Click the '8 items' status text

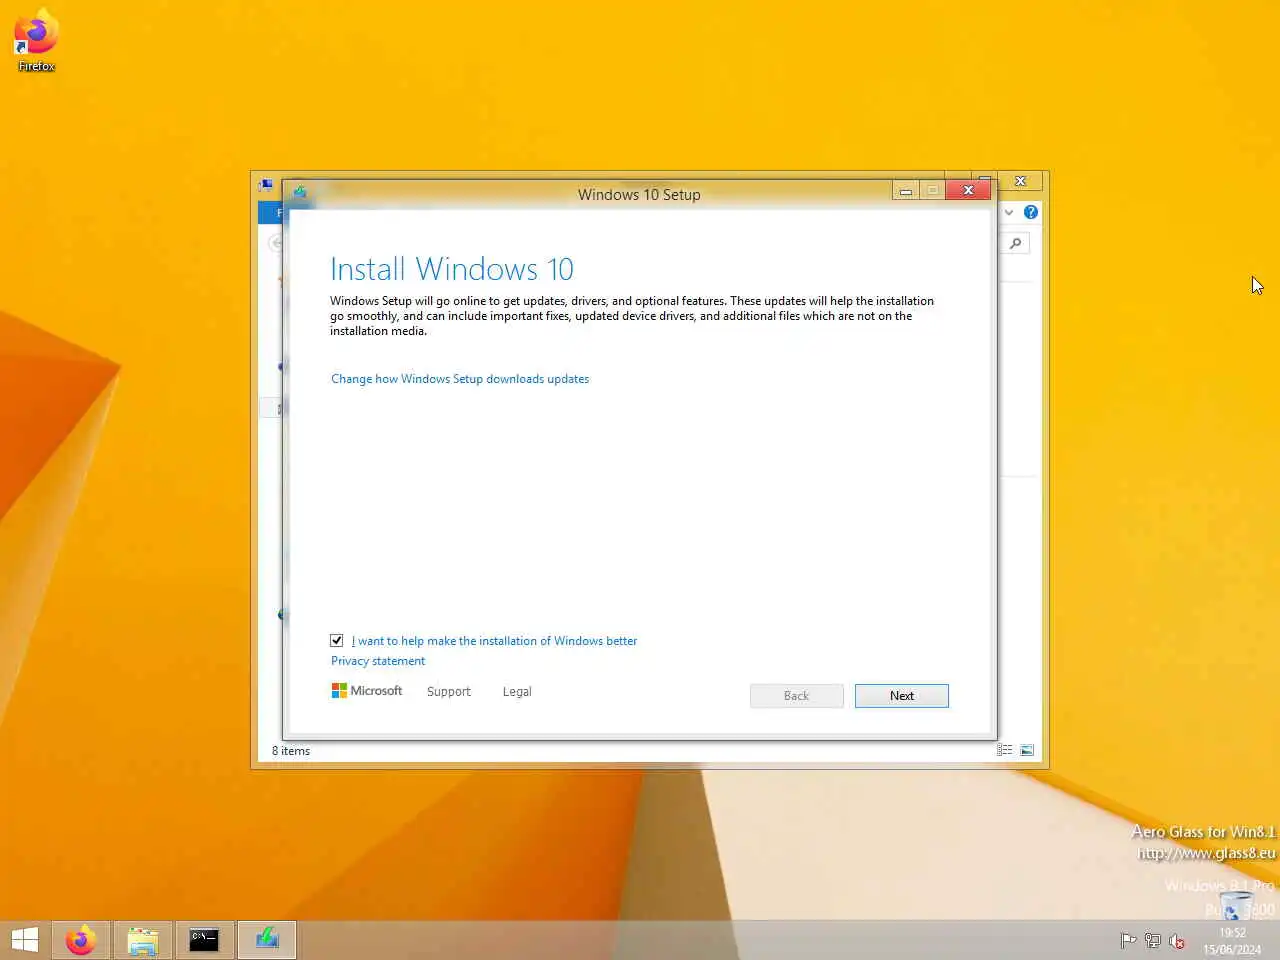point(291,751)
